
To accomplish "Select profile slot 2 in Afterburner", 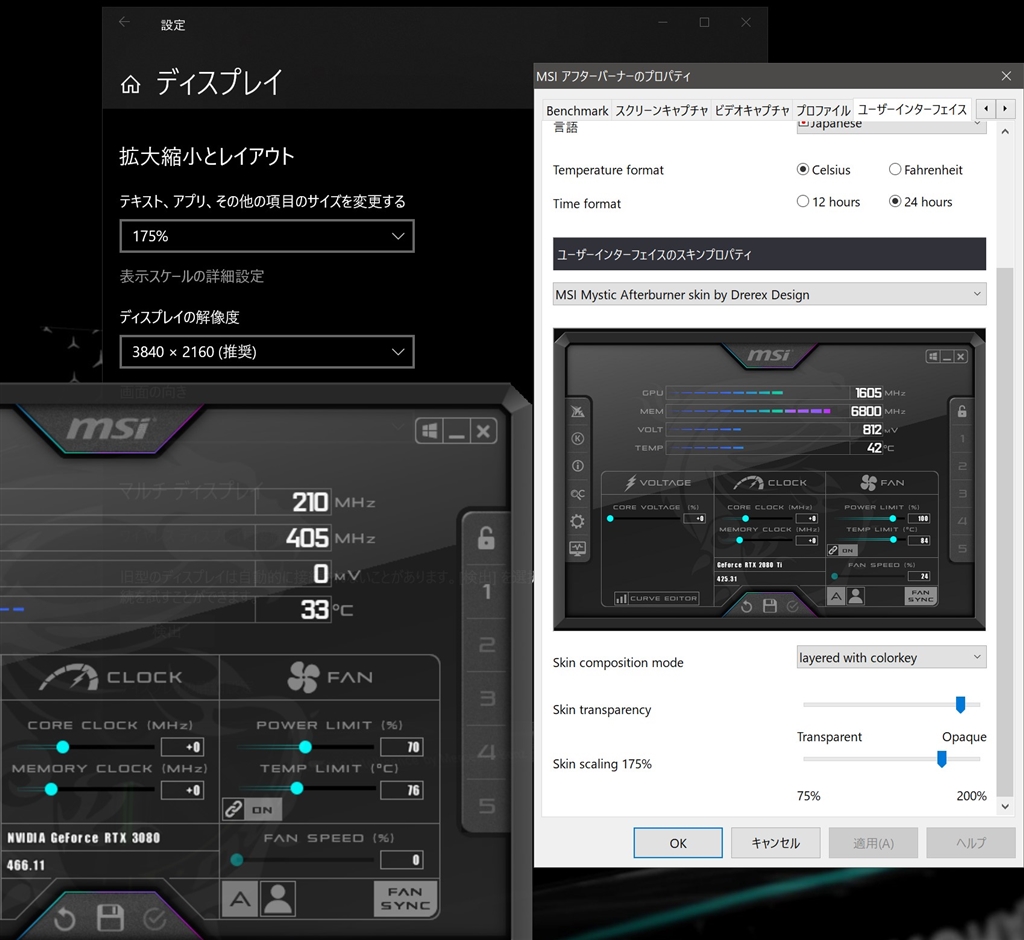I will [x=487, y=645].
